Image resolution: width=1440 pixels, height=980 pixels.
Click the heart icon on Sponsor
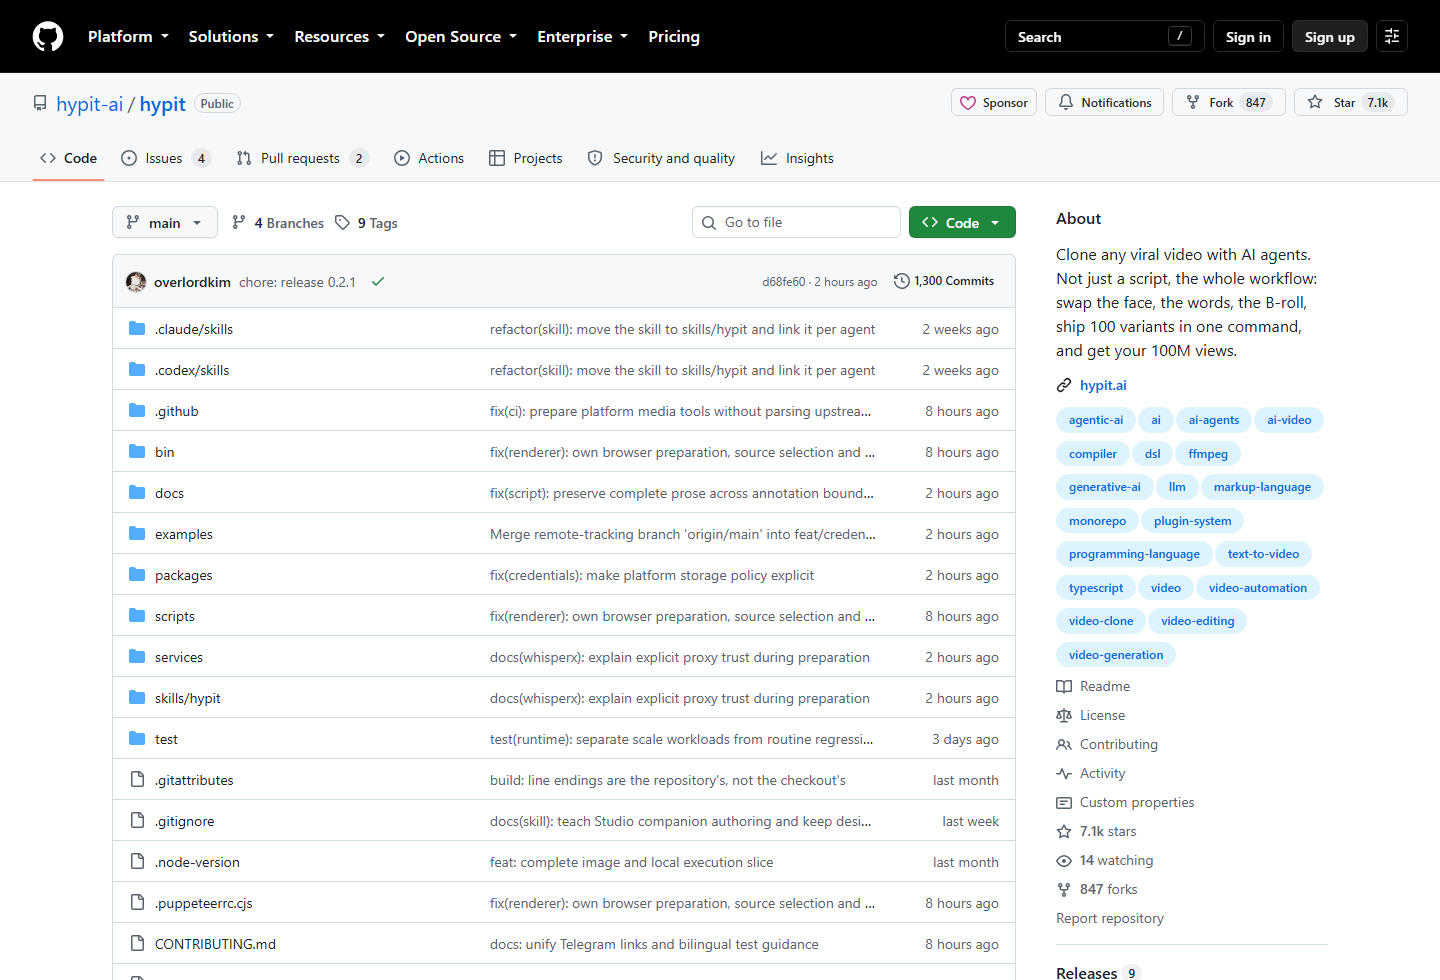tap(968, 103)
